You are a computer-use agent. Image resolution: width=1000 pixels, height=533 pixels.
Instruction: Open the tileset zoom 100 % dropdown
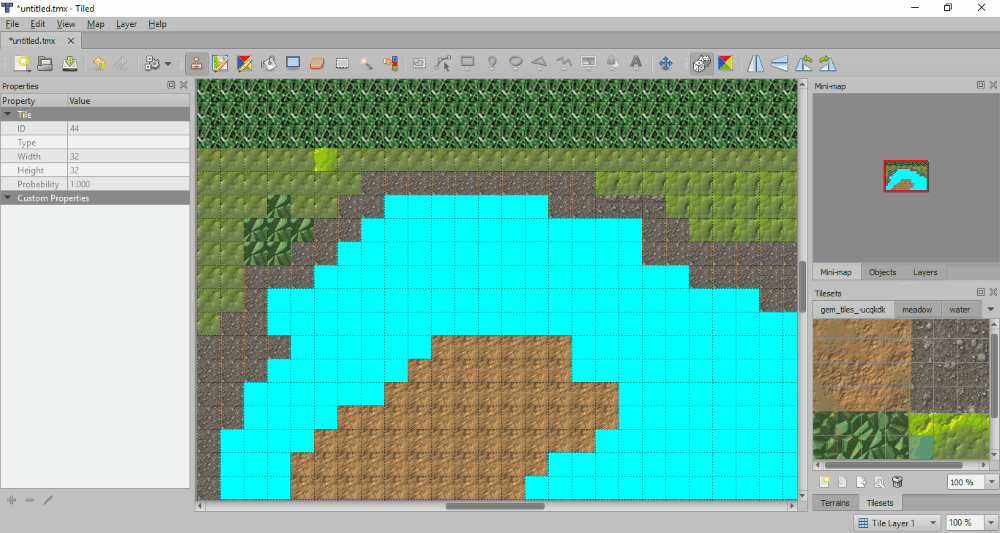[x=992, y=482]
